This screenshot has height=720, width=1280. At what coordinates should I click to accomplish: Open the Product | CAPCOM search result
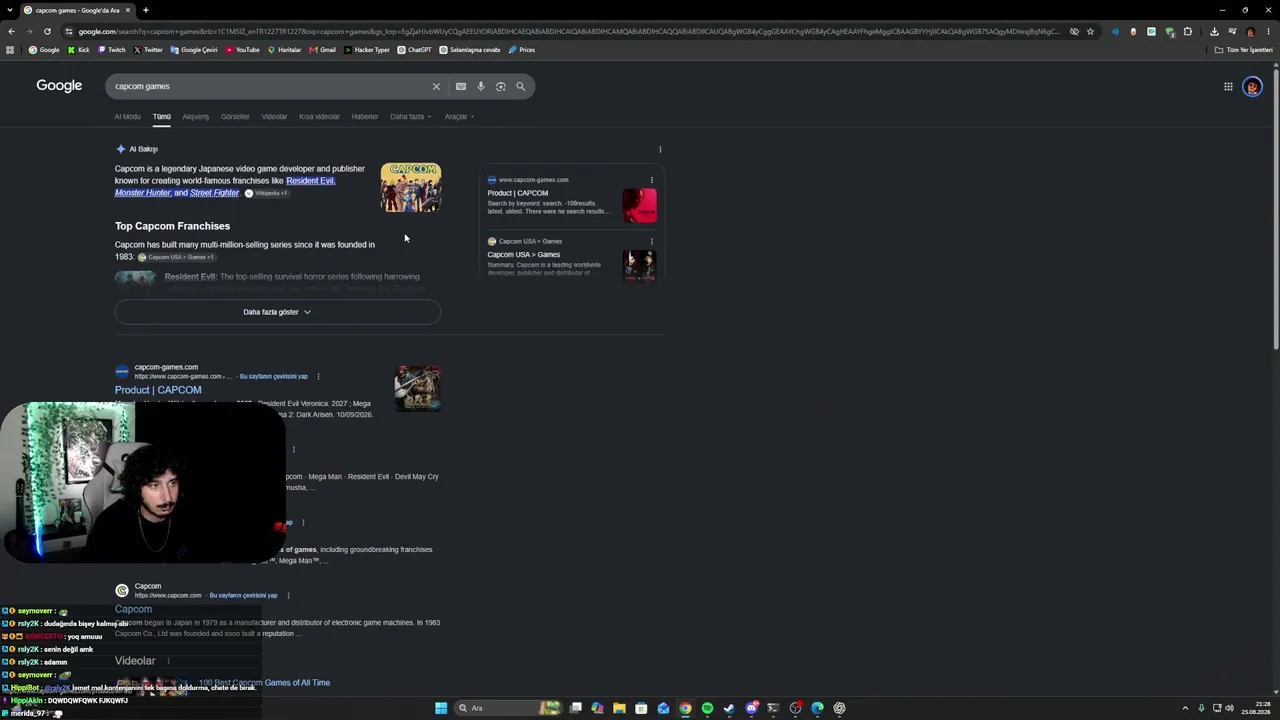[158, 390]
